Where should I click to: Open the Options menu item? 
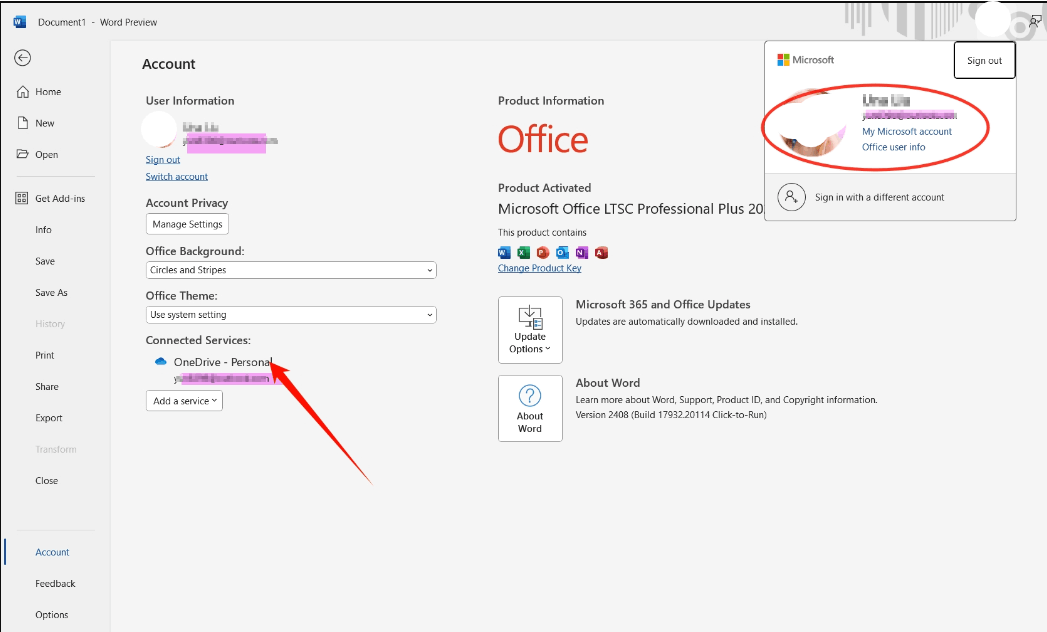pos(51,614)
